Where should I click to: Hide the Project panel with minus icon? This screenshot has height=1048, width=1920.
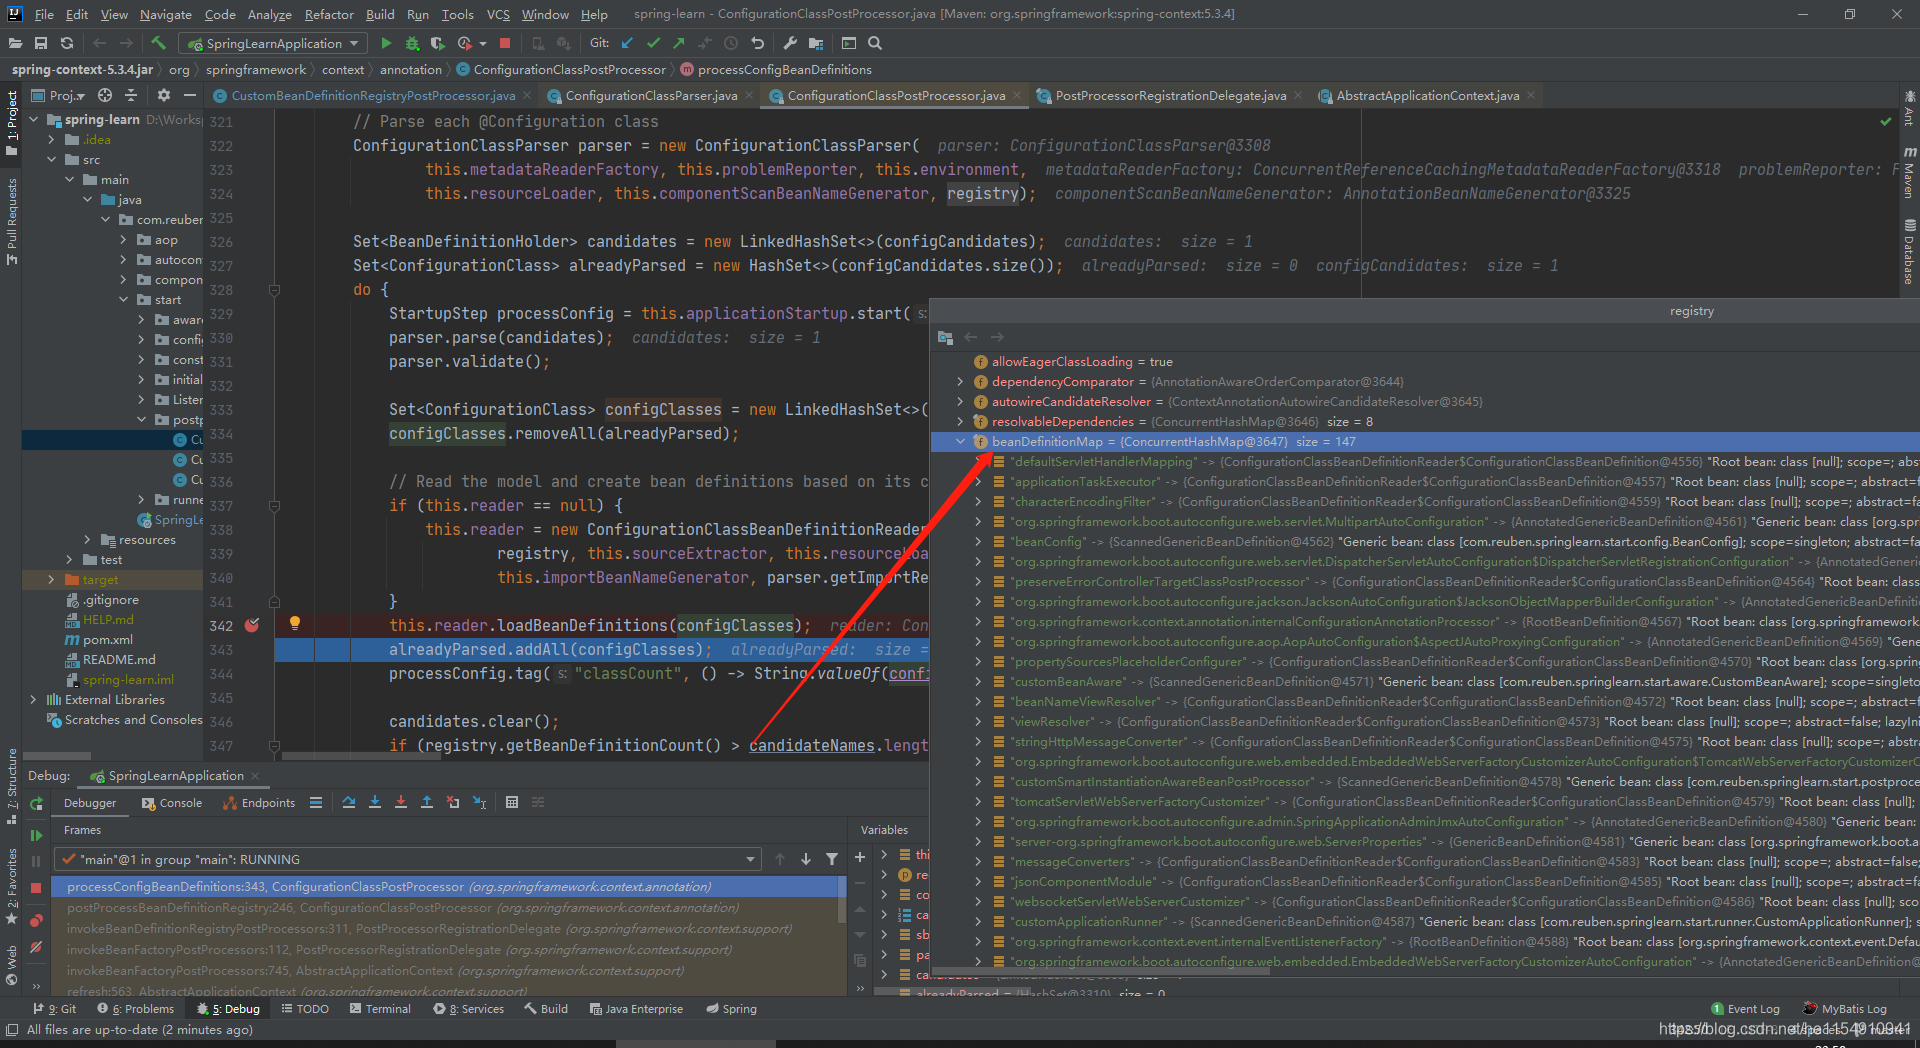[x=189, y=95]
